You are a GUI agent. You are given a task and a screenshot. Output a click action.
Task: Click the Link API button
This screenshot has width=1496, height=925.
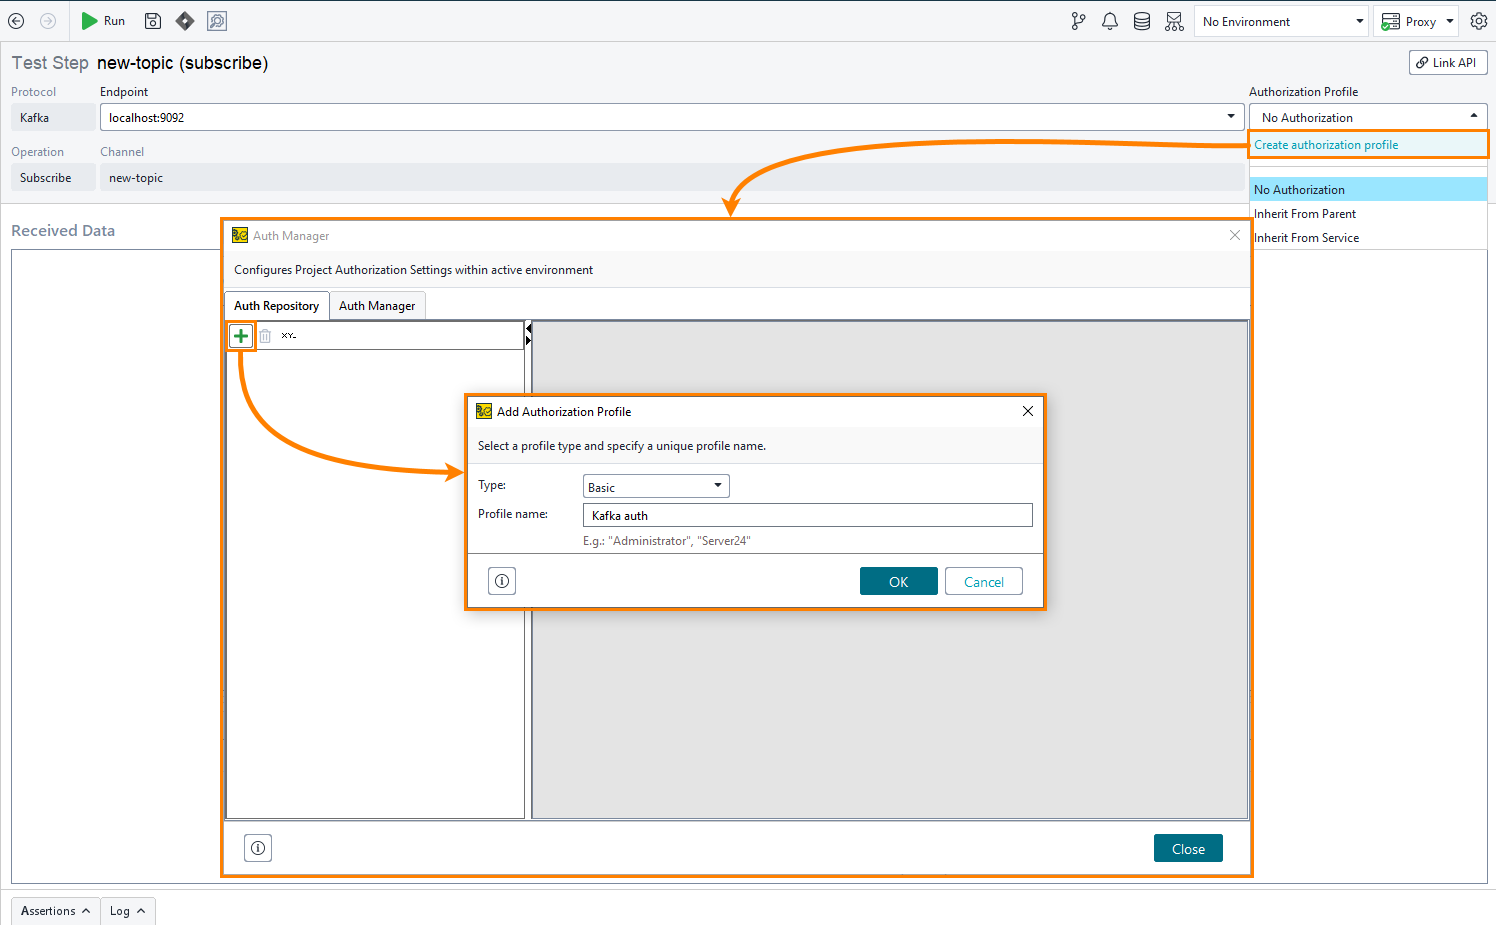click(1447, 62)
